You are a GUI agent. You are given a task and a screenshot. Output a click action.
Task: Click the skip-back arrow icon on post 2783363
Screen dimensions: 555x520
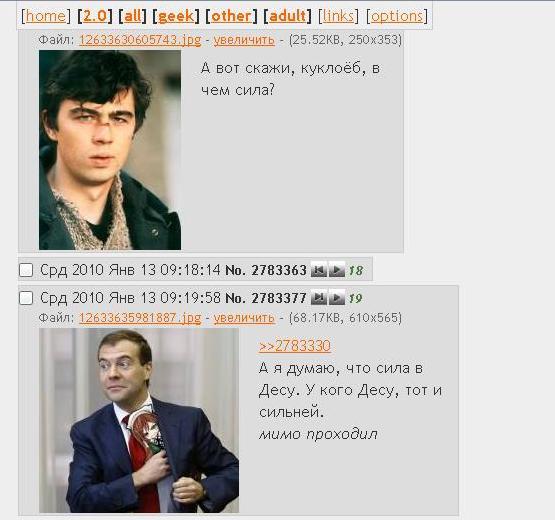coord(319,270)
